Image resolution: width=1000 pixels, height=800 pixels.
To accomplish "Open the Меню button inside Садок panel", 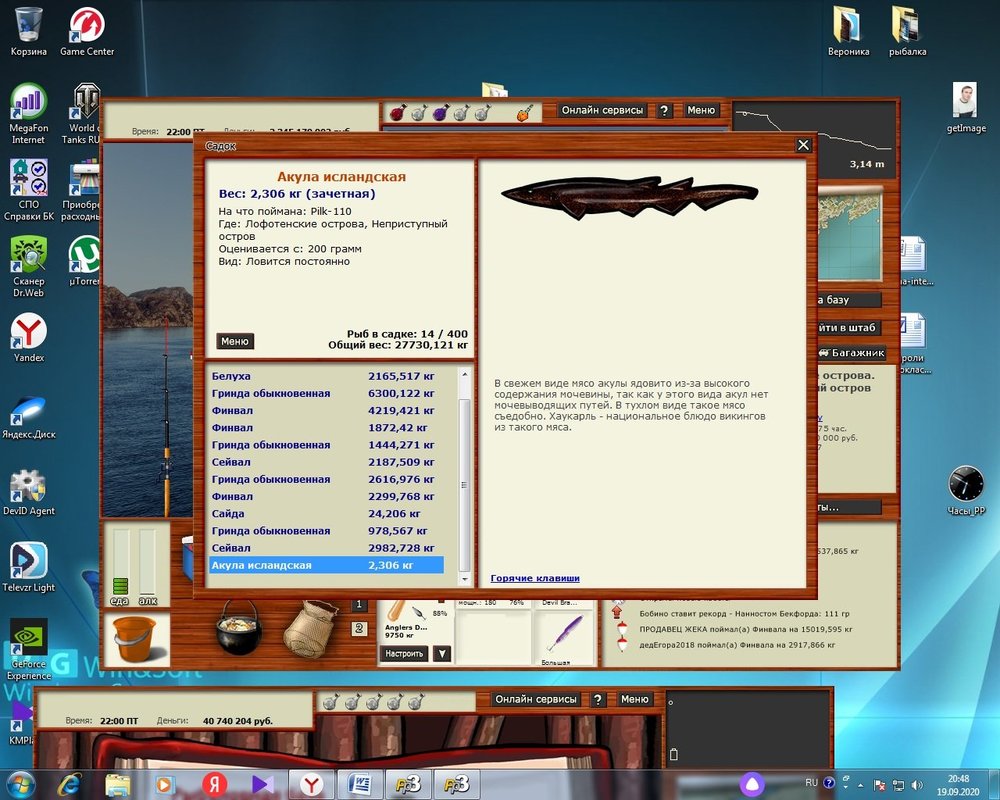I will pos(235,342).
